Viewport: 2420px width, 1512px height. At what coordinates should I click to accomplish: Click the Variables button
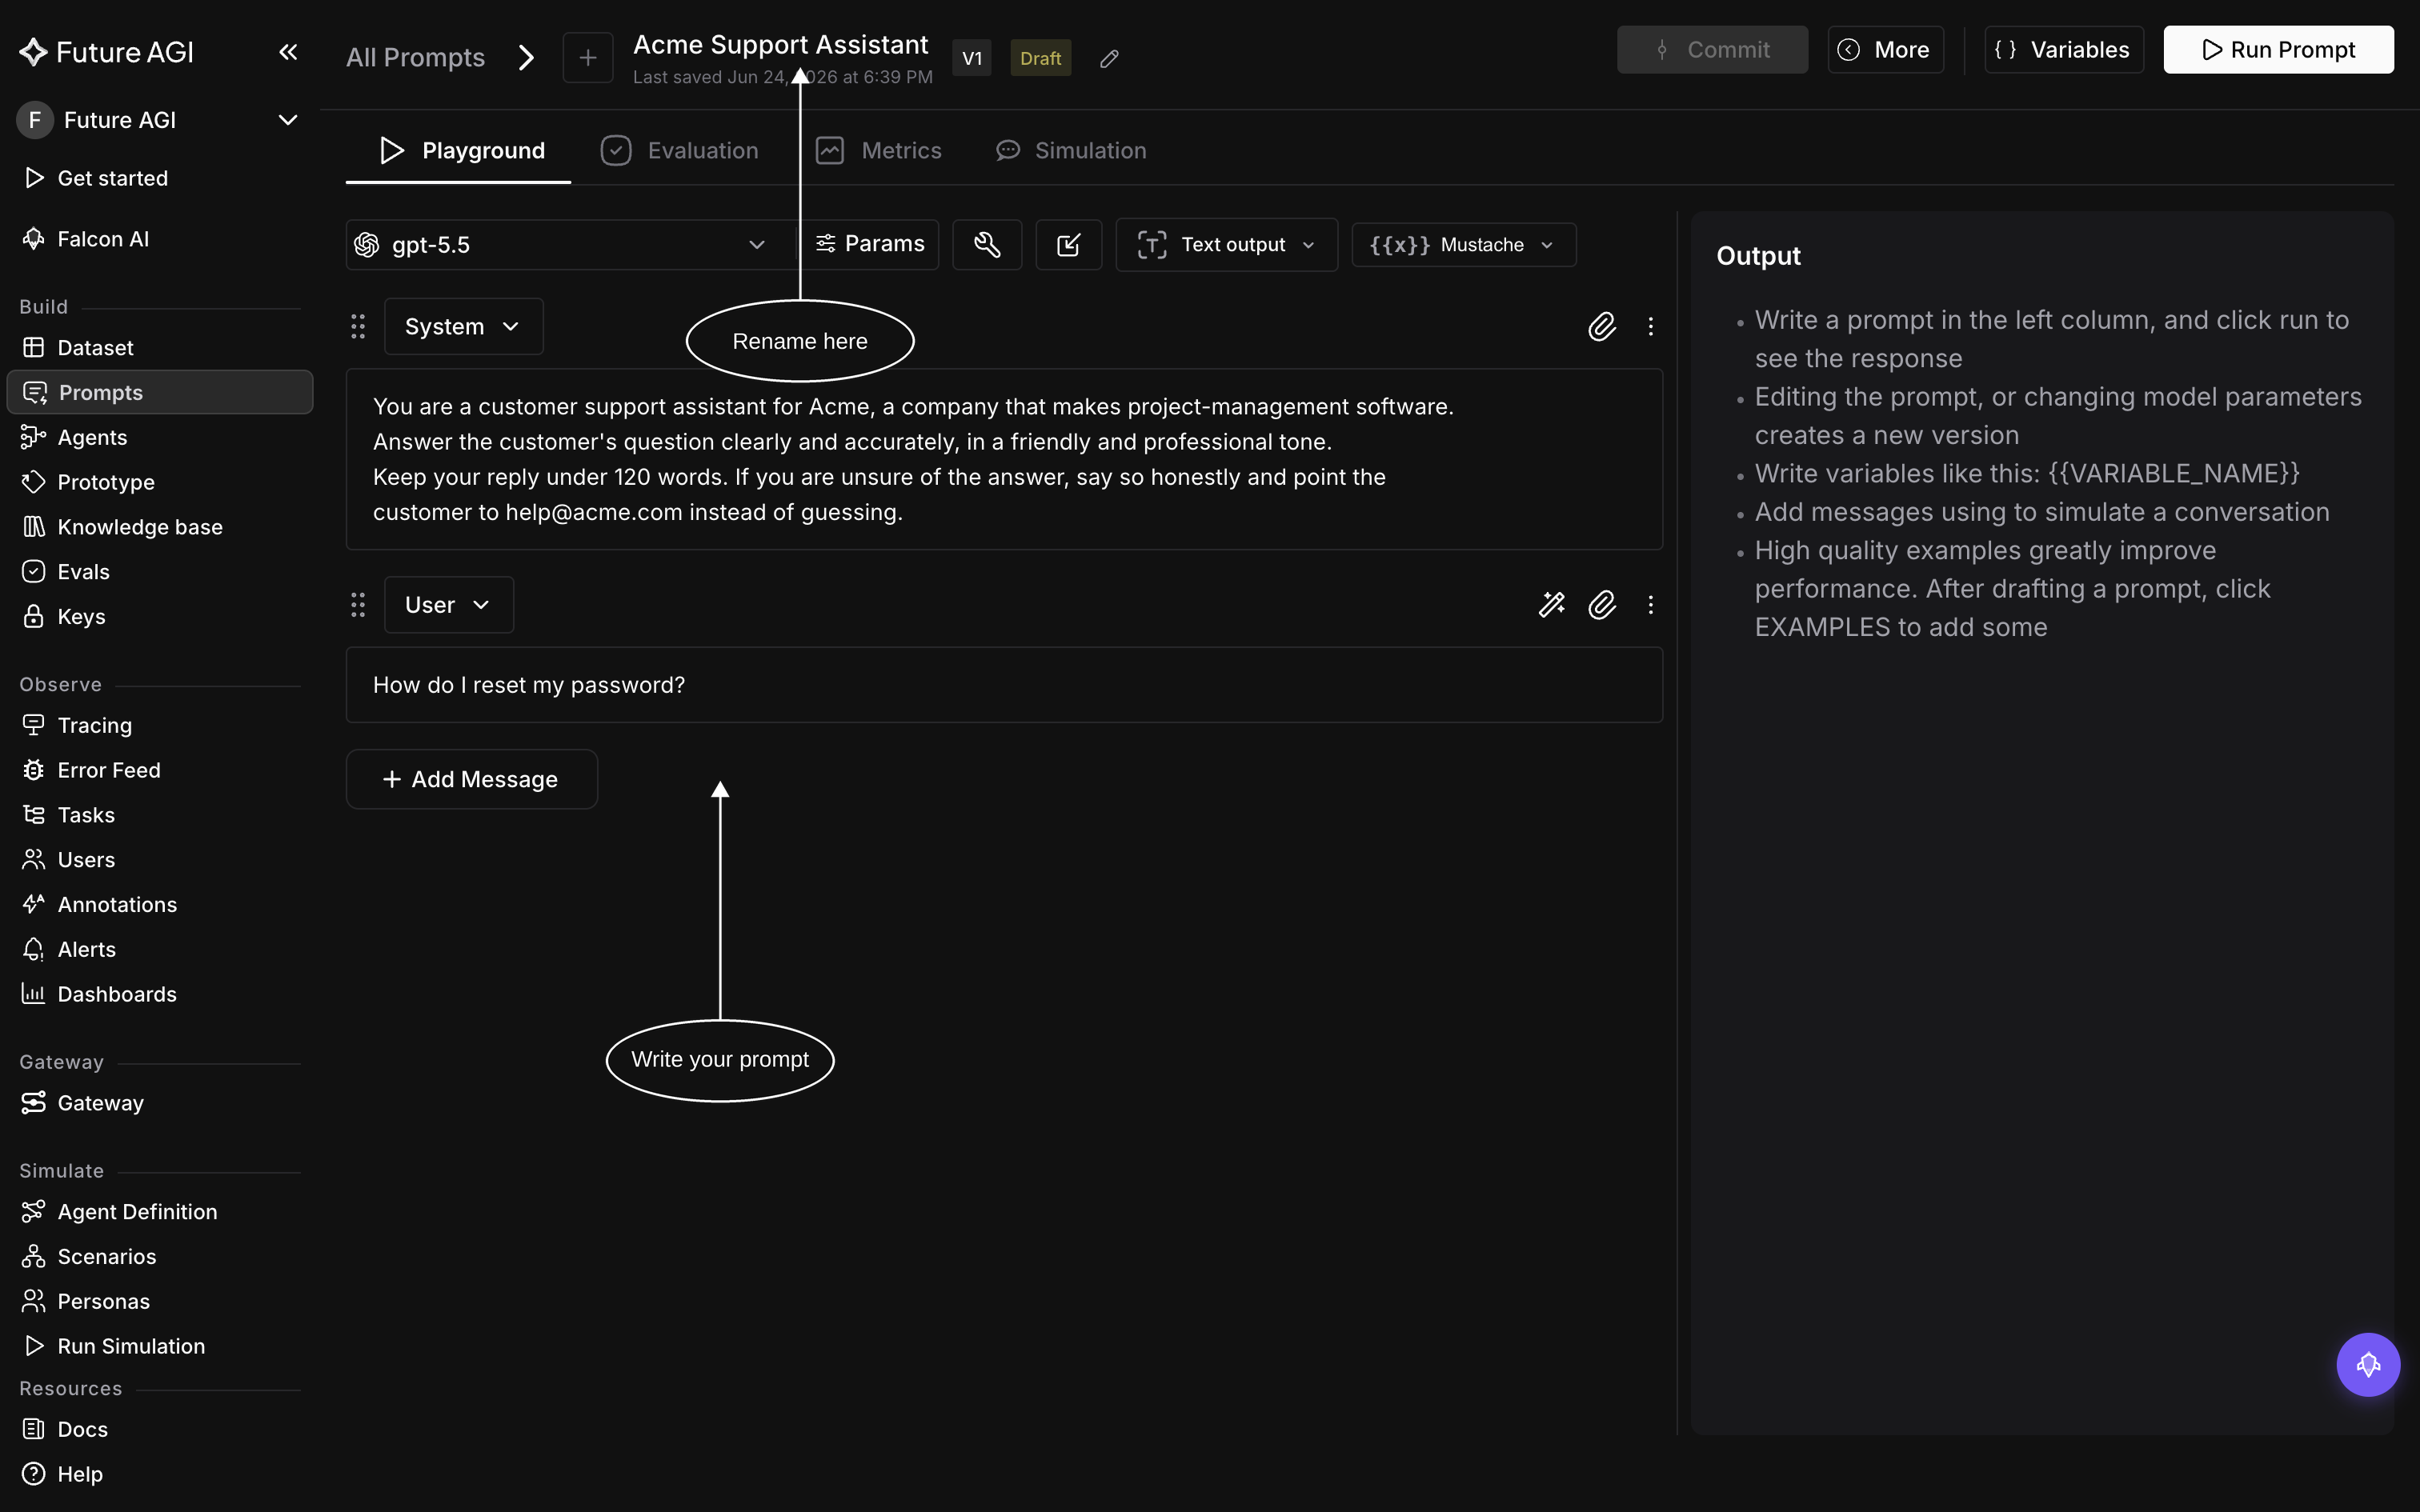click(2063, 50)
